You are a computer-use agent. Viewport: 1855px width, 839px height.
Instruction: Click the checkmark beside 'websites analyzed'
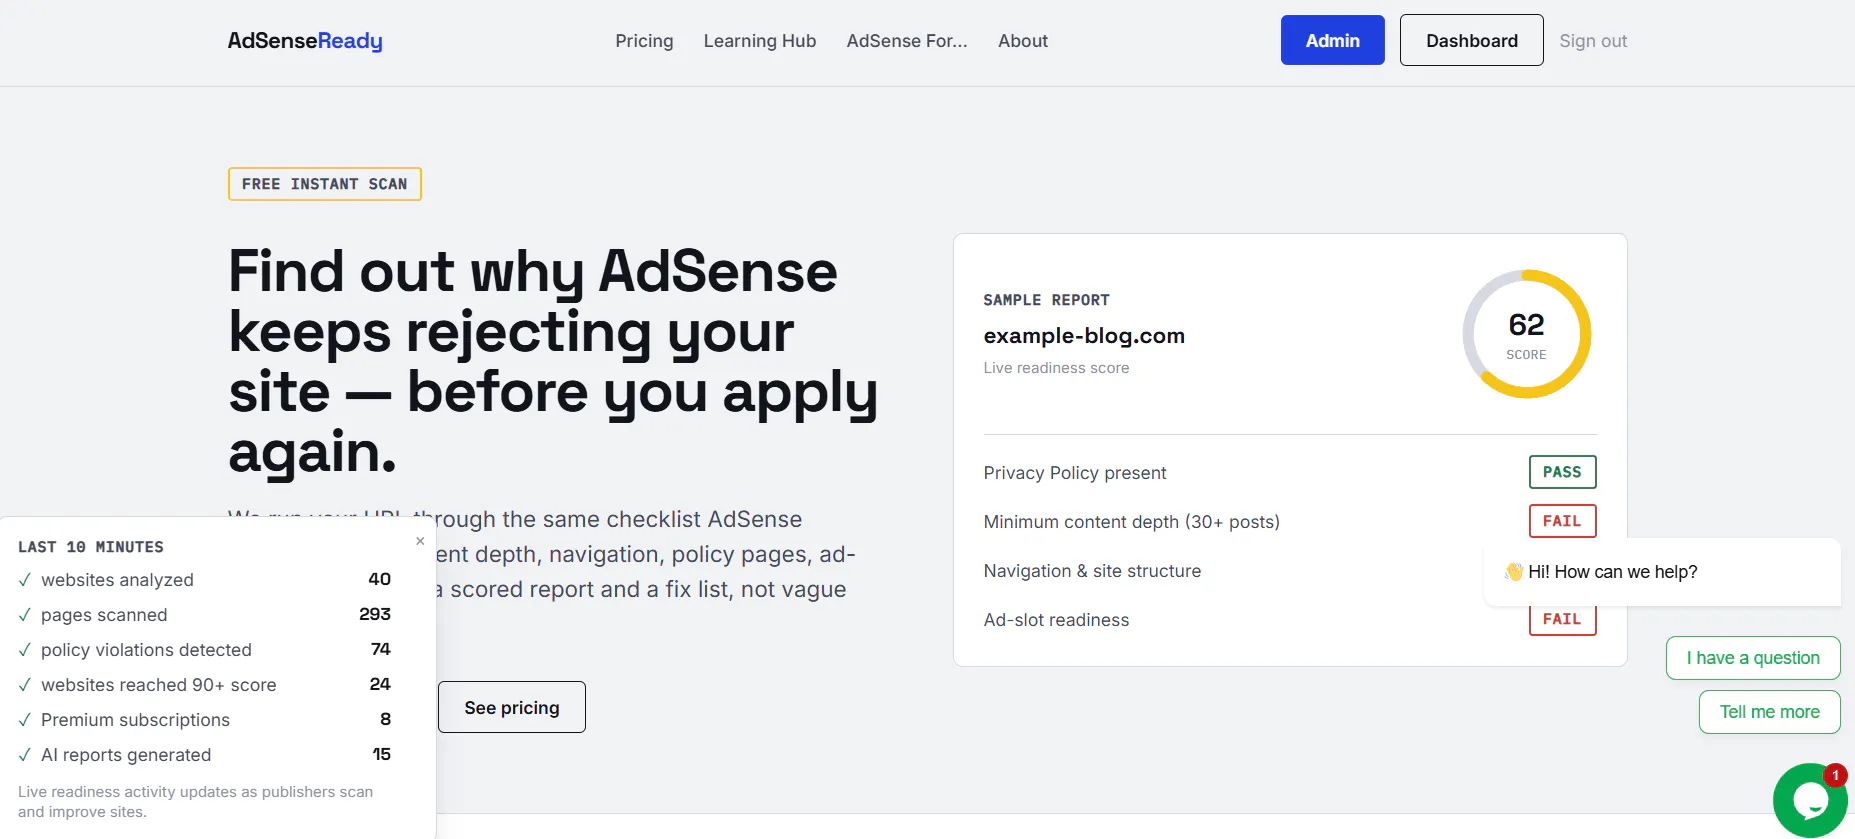pyautogui.click(x=25, y=580)
